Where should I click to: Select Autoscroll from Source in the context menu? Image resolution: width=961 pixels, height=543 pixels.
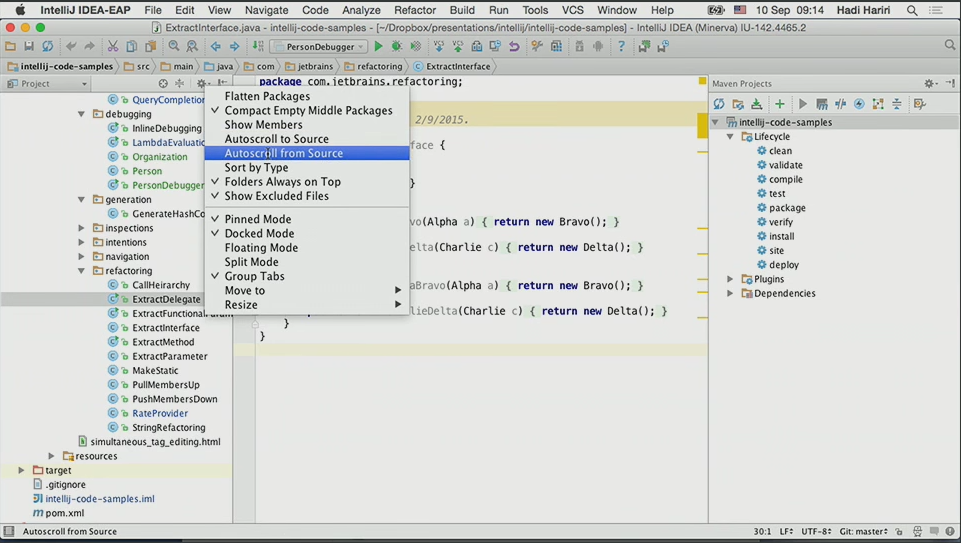283,154
